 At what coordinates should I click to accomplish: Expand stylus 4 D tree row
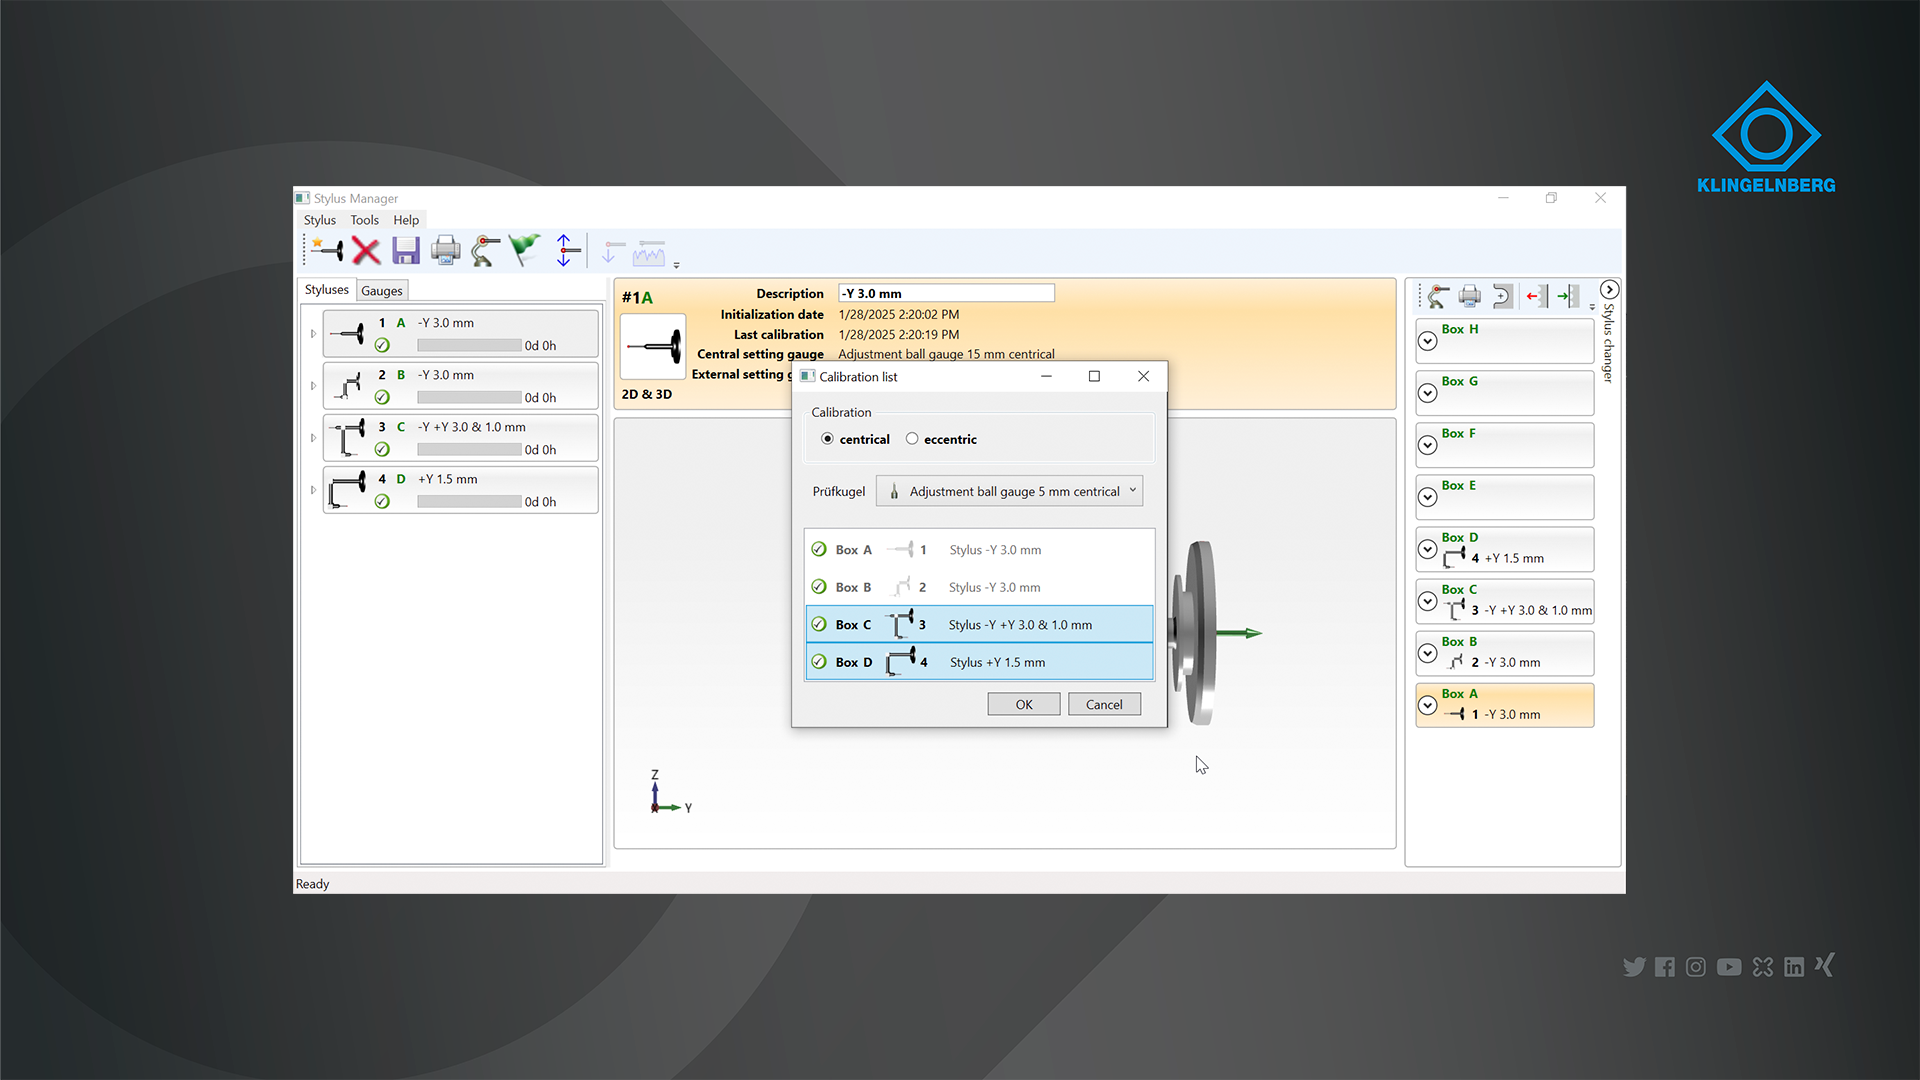click(313, 490)
